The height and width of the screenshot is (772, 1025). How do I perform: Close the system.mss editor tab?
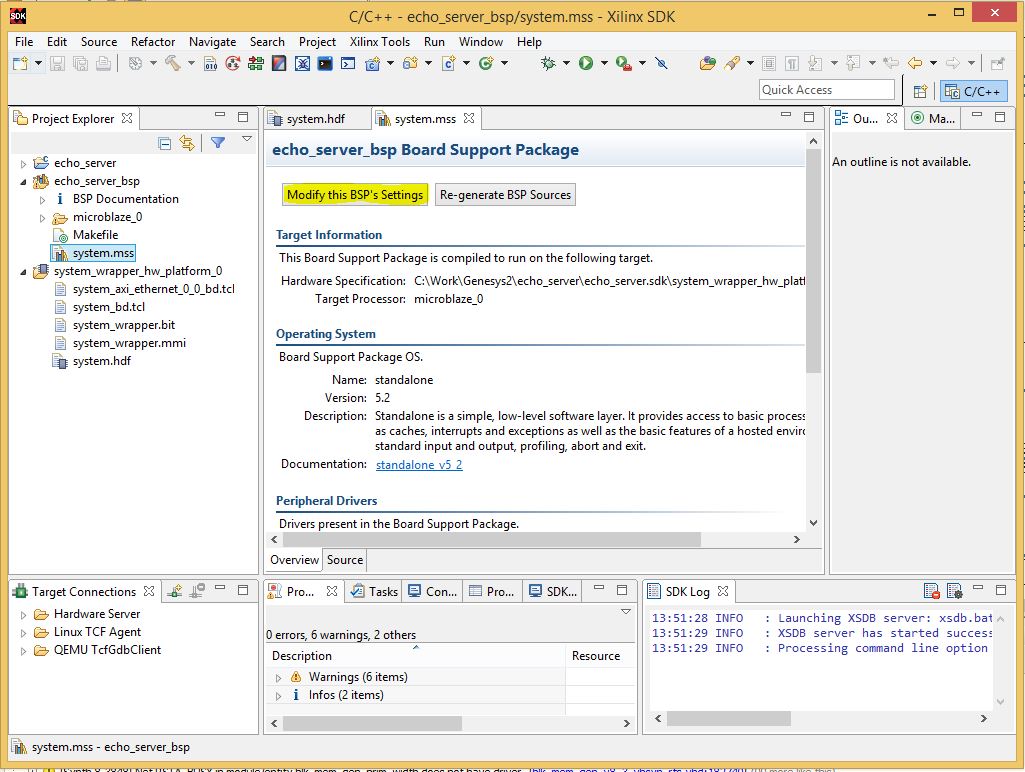coord(469,118)
